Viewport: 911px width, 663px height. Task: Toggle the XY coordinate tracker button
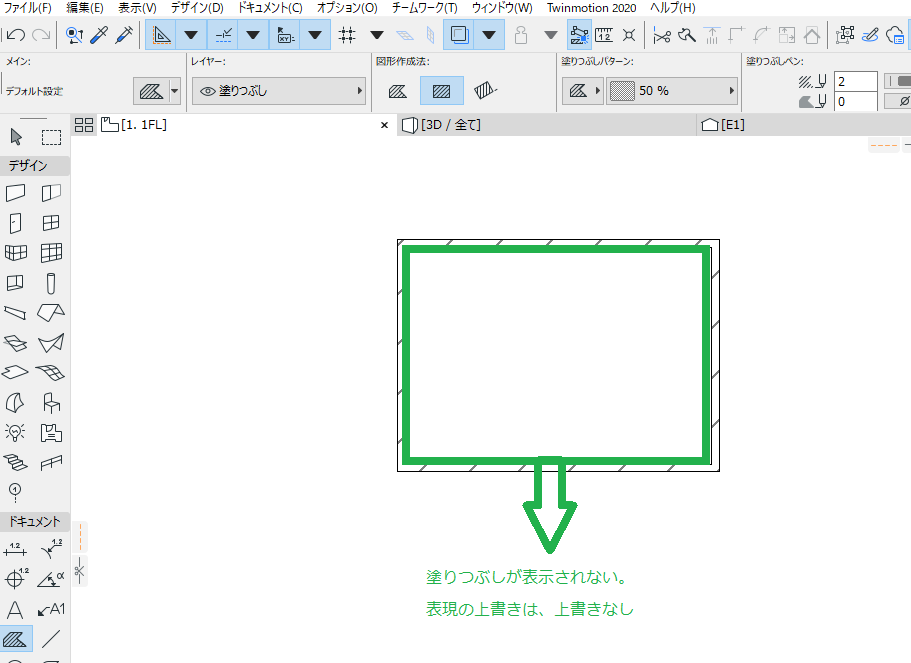point(285,35)
